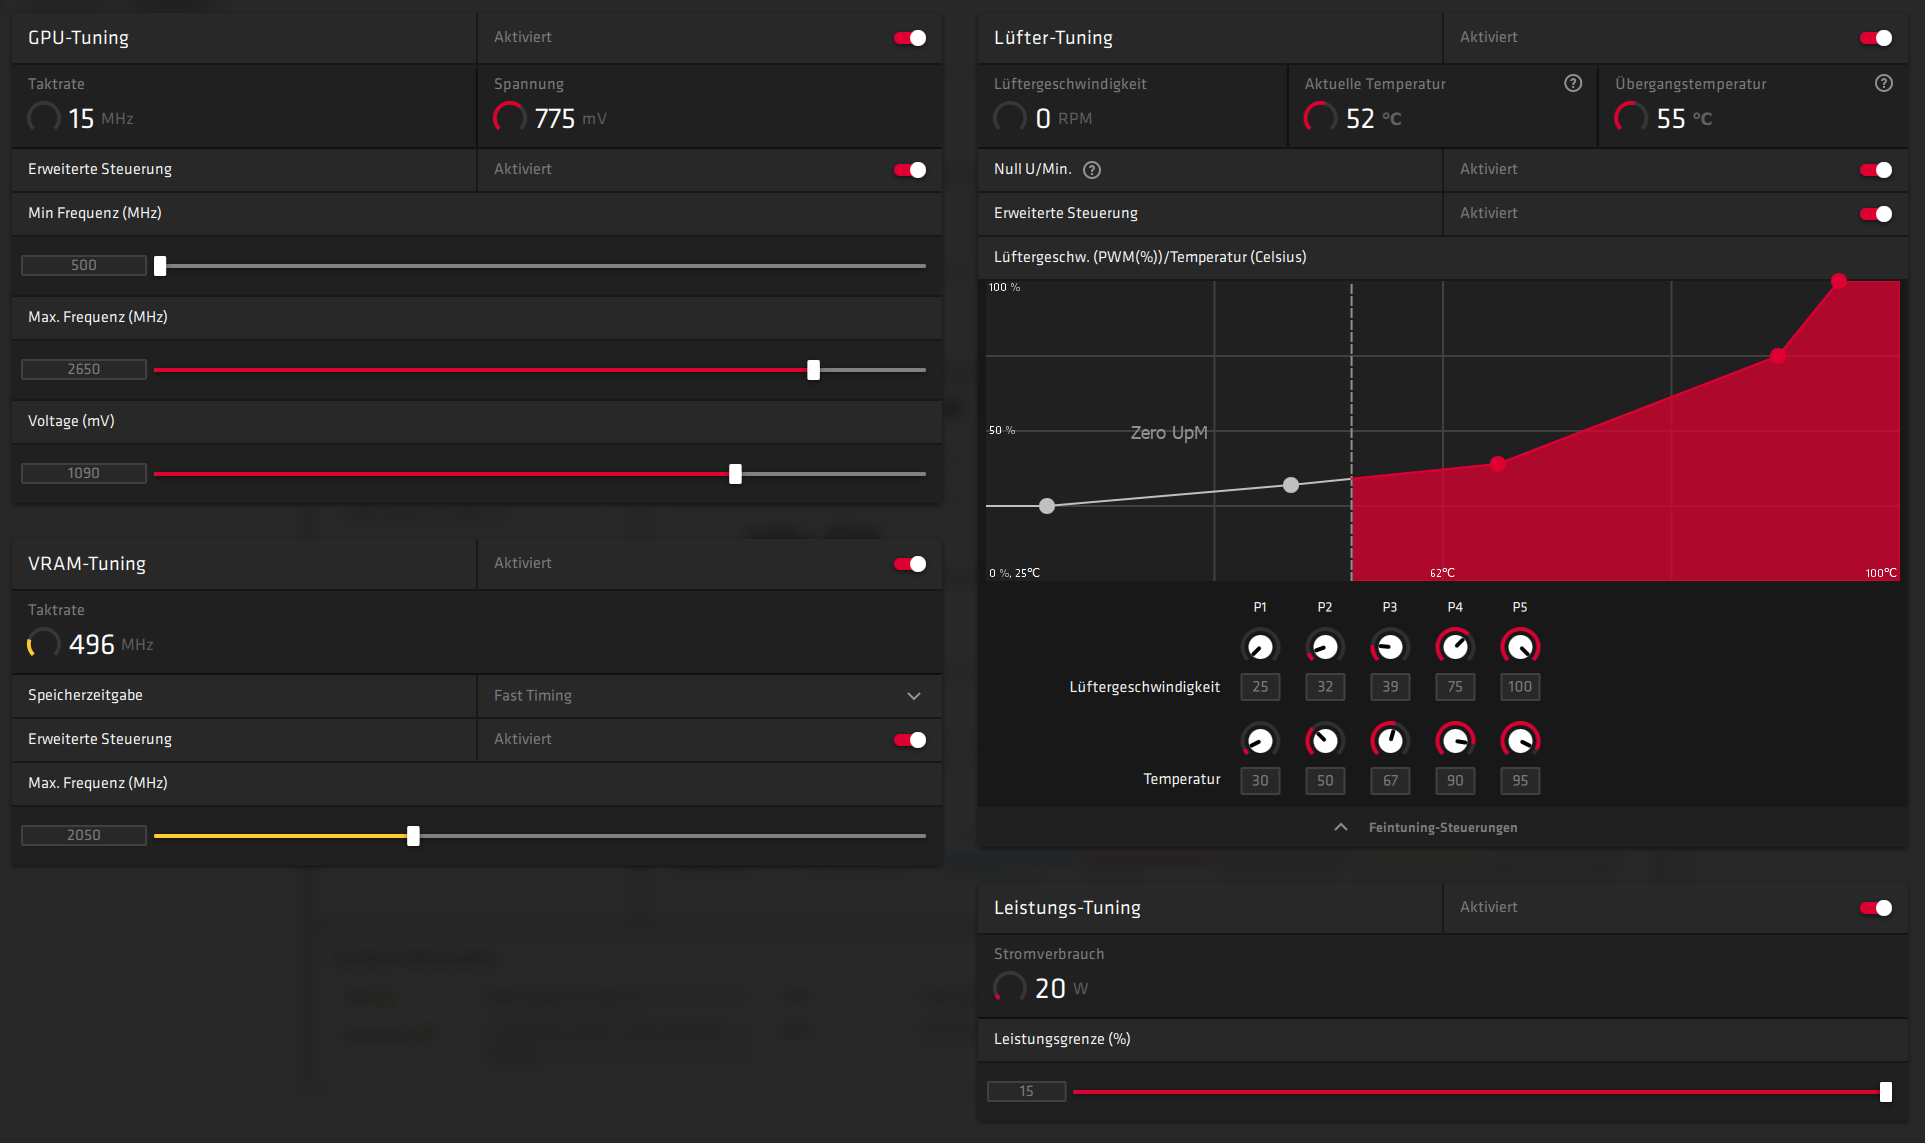Image resolution: width=1925 pixels, height=1143 pixels.
Task: Click the VRAM Max. Frequenz slider handle
Action: click(413, 836)
